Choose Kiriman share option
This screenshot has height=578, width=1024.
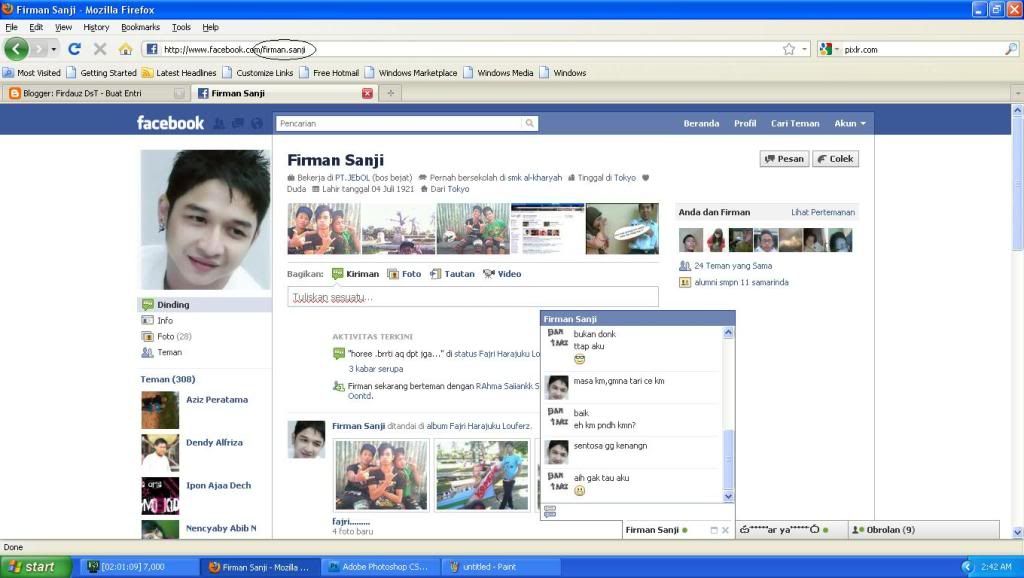pyautogui.click(x=355, y=274)
